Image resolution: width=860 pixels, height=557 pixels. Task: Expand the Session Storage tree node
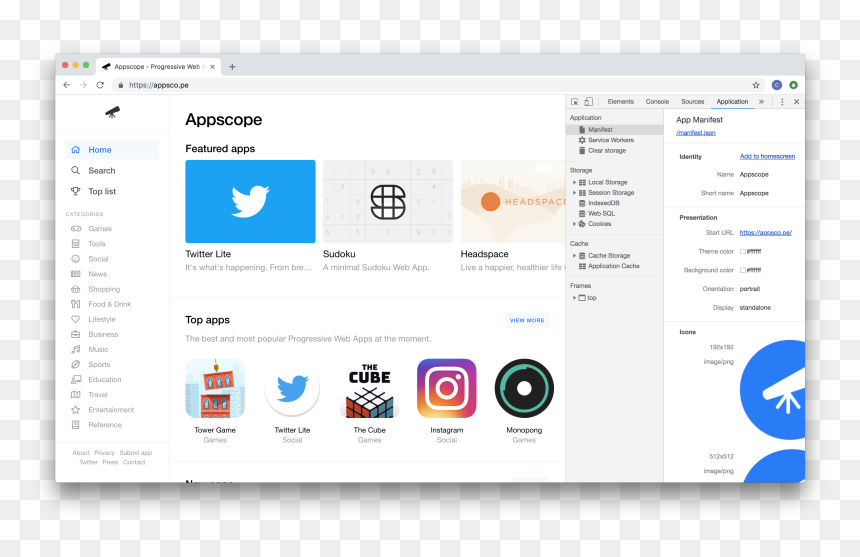tap(574, 193)
